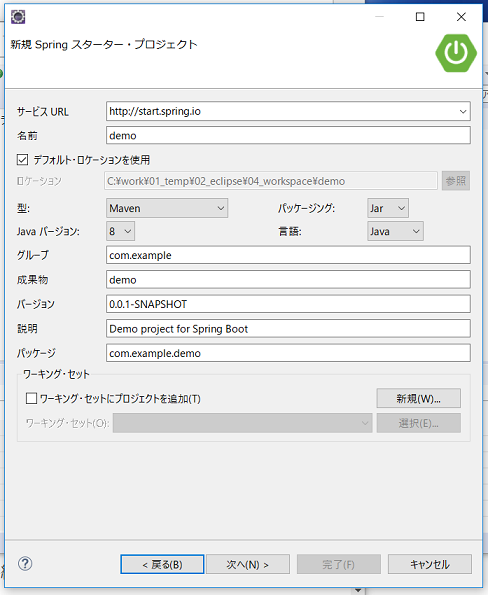
Task: Click the 名前 input field
Action: pos(288,135)
